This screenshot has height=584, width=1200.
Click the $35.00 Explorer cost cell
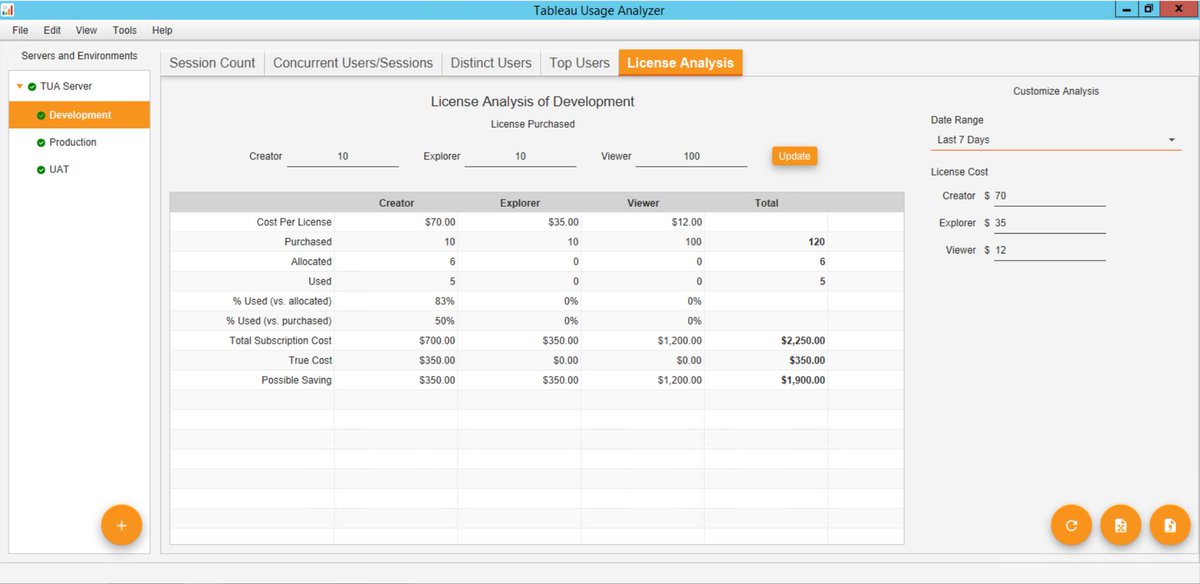pyautogui.click(x=520, y=222)
